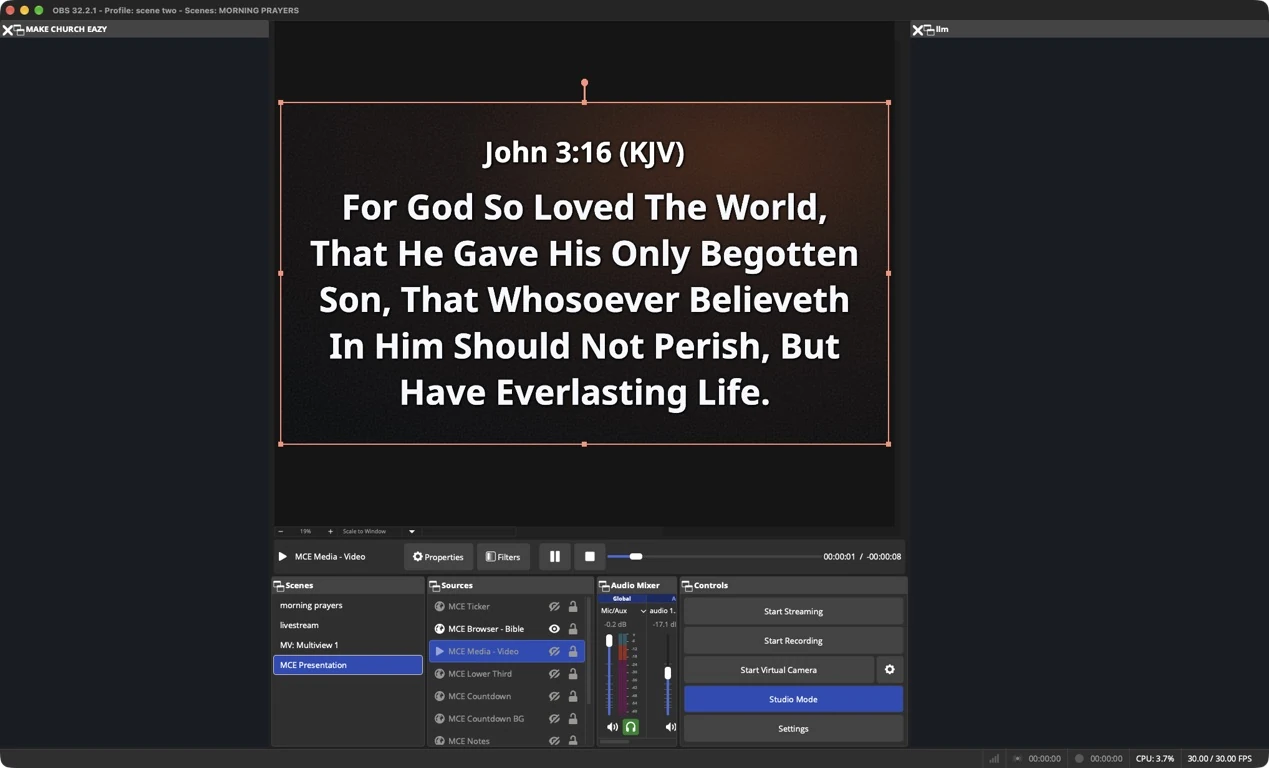The height and width of the screenshot is (768, 1269).
Task: Switch to the morning prayers scene
Action: (348, 605)
